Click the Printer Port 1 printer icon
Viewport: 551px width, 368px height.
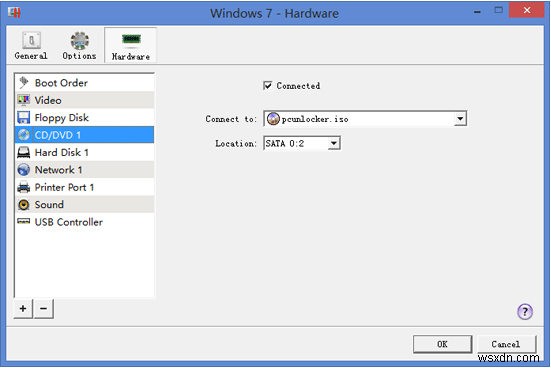pyautogui.click(x=24, y=187)
